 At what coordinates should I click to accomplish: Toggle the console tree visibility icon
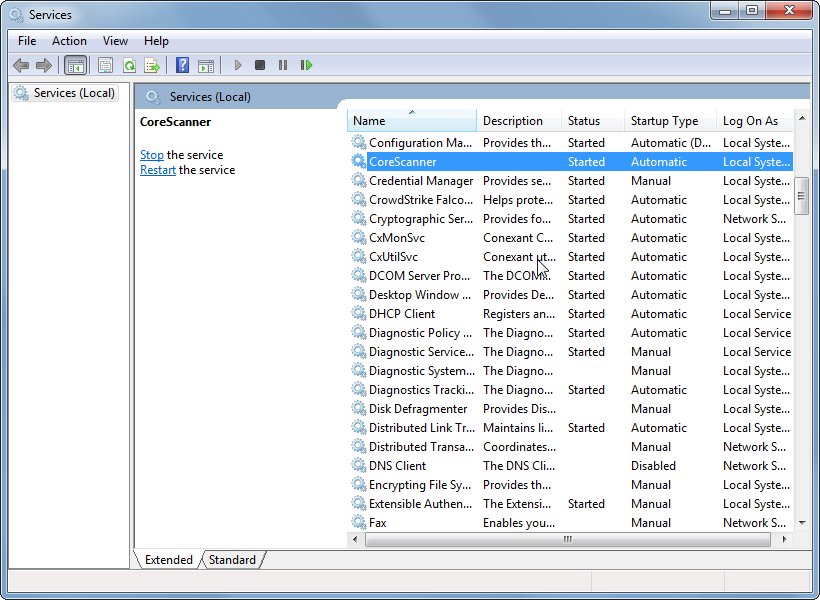coord(76,65)
